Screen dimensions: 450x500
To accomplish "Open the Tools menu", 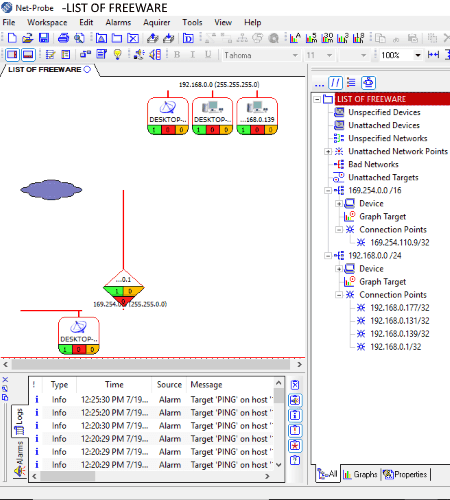I will coord(192,22).
